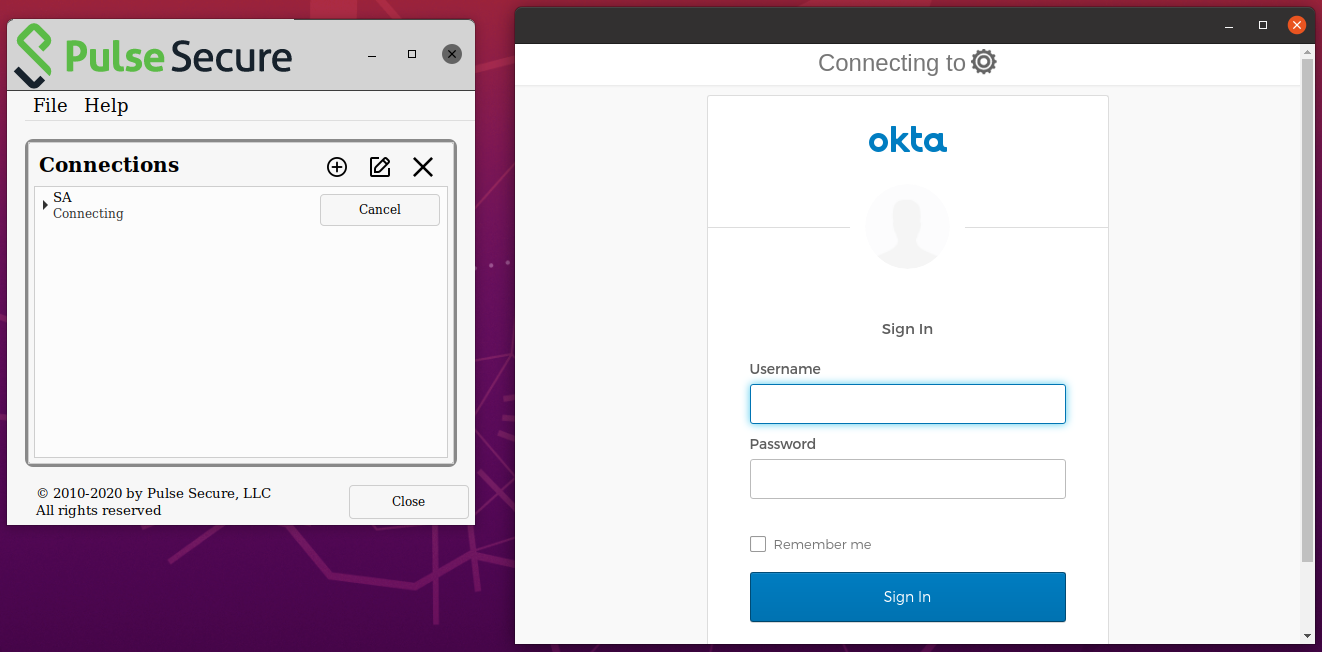Click the Pulse Secure copyright notice

[153, 501]
